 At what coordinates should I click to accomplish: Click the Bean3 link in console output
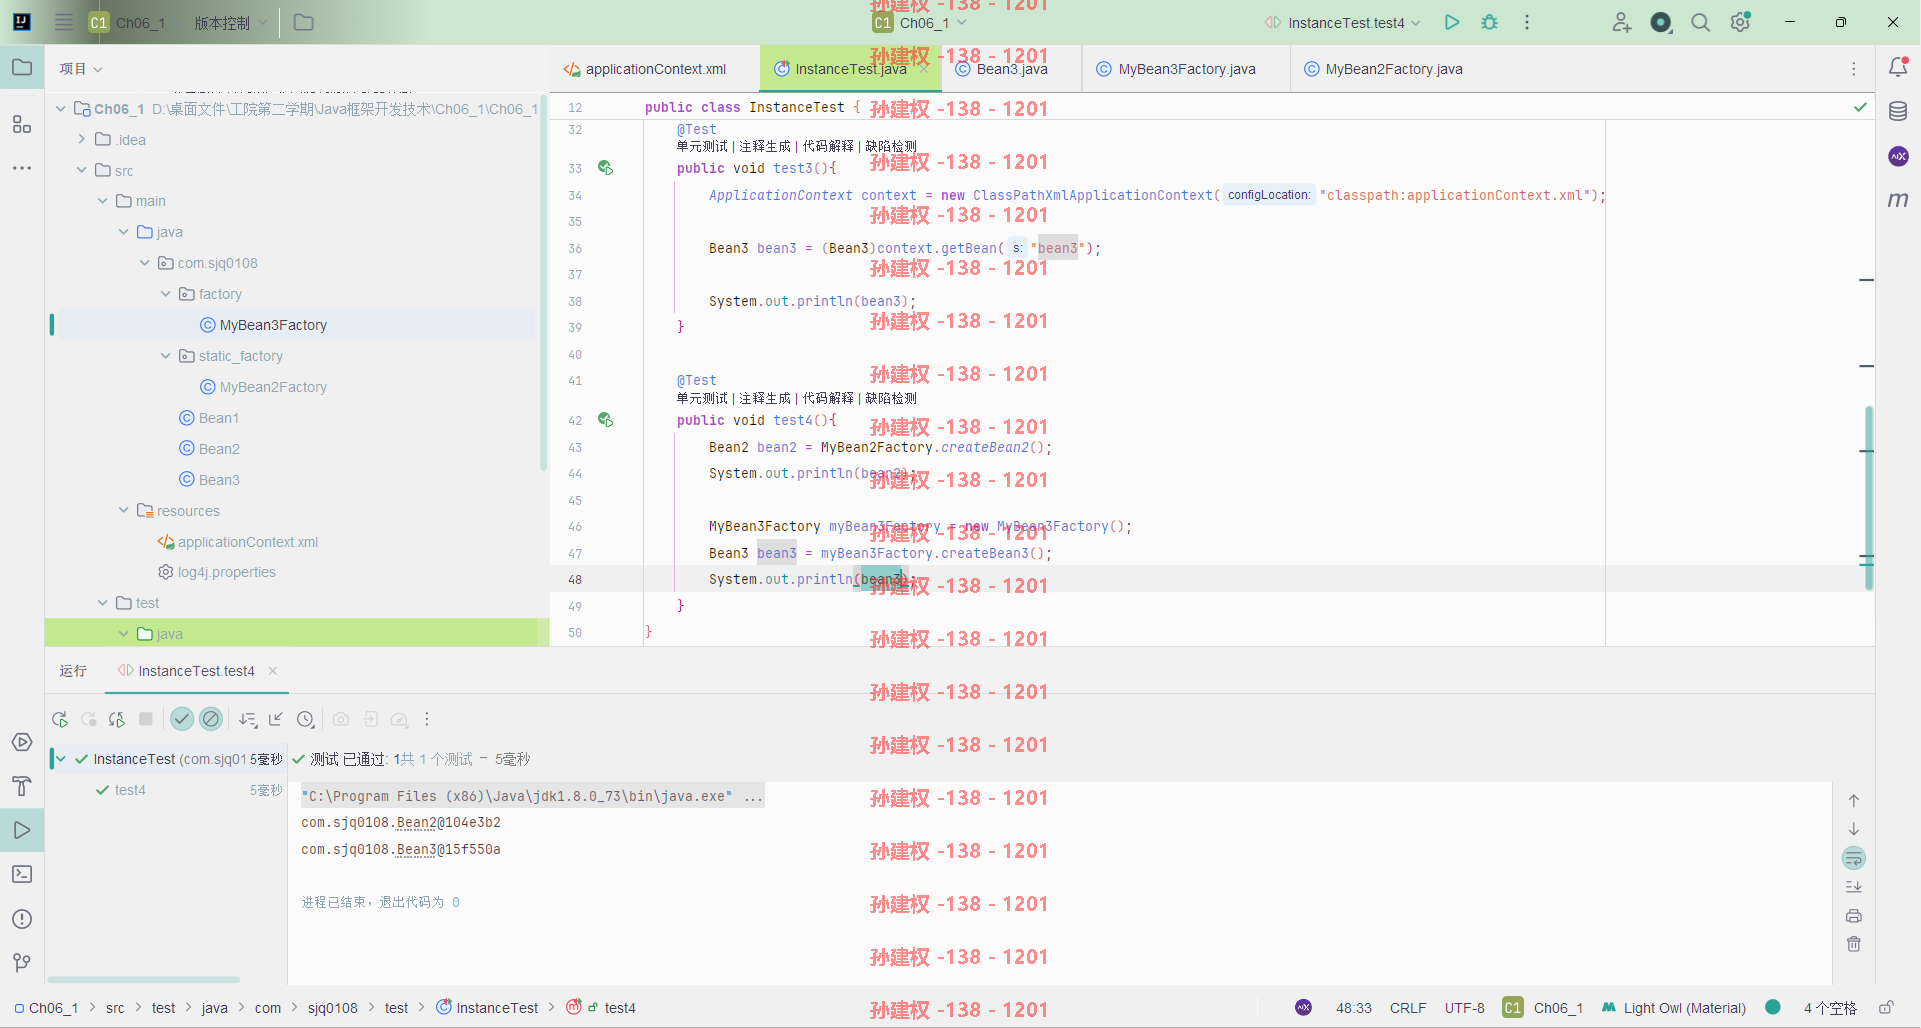416,849
